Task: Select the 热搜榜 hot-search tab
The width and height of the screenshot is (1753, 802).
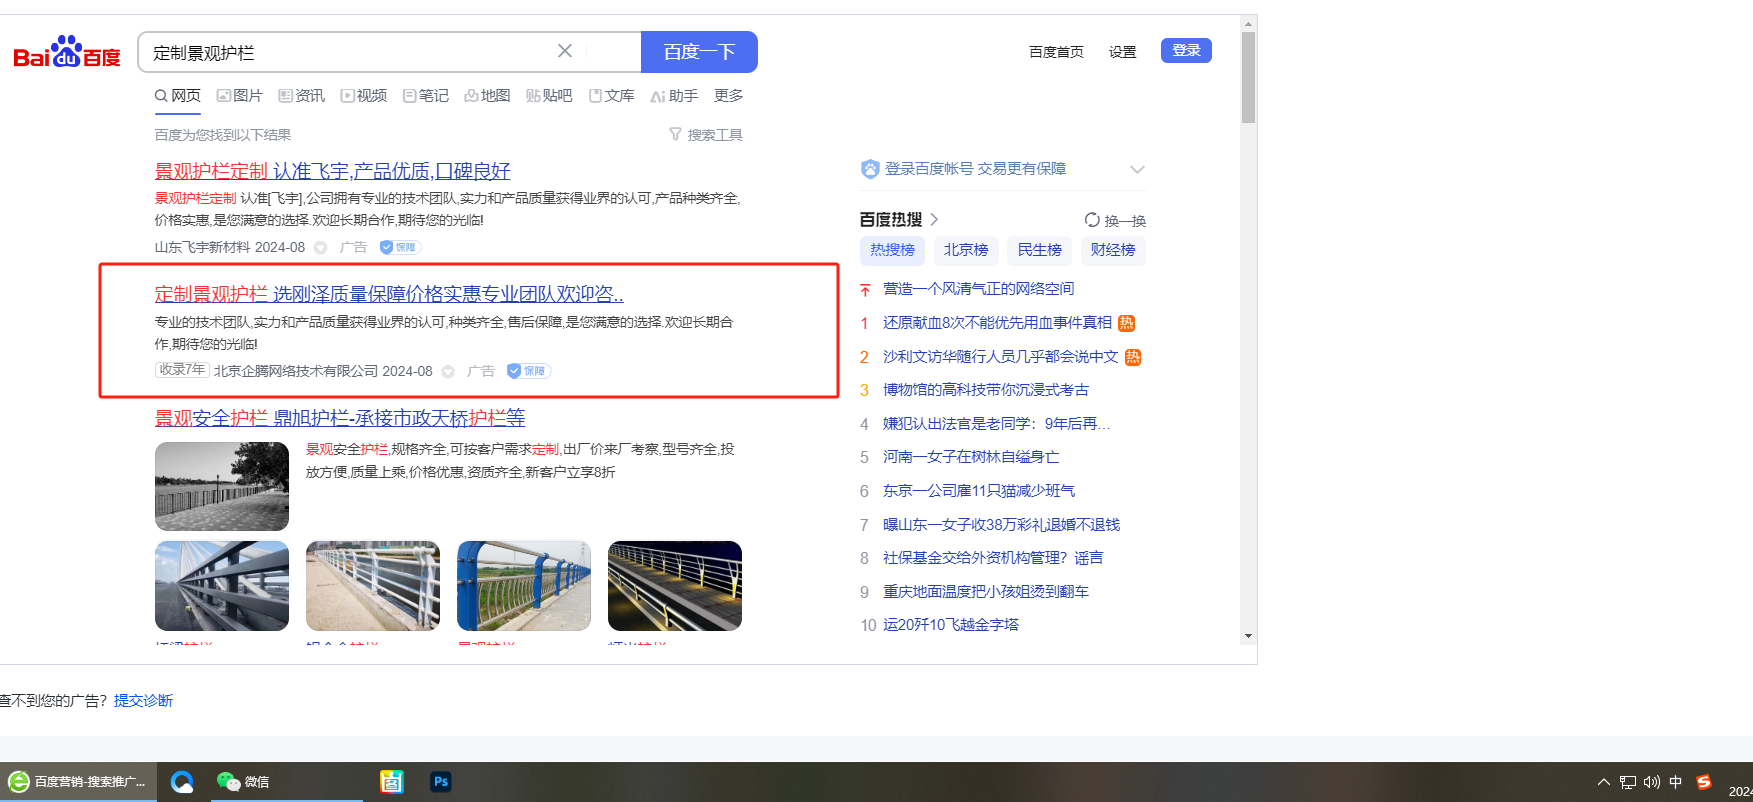Action: click(893, 250)
